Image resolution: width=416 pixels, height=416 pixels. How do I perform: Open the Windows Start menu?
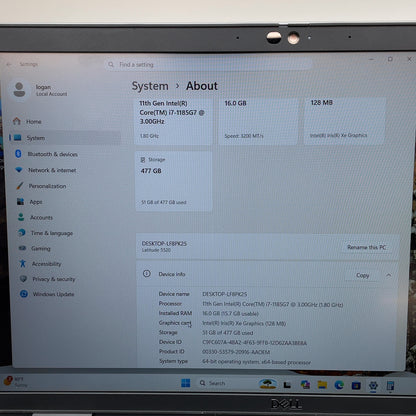tap(186, 383)
